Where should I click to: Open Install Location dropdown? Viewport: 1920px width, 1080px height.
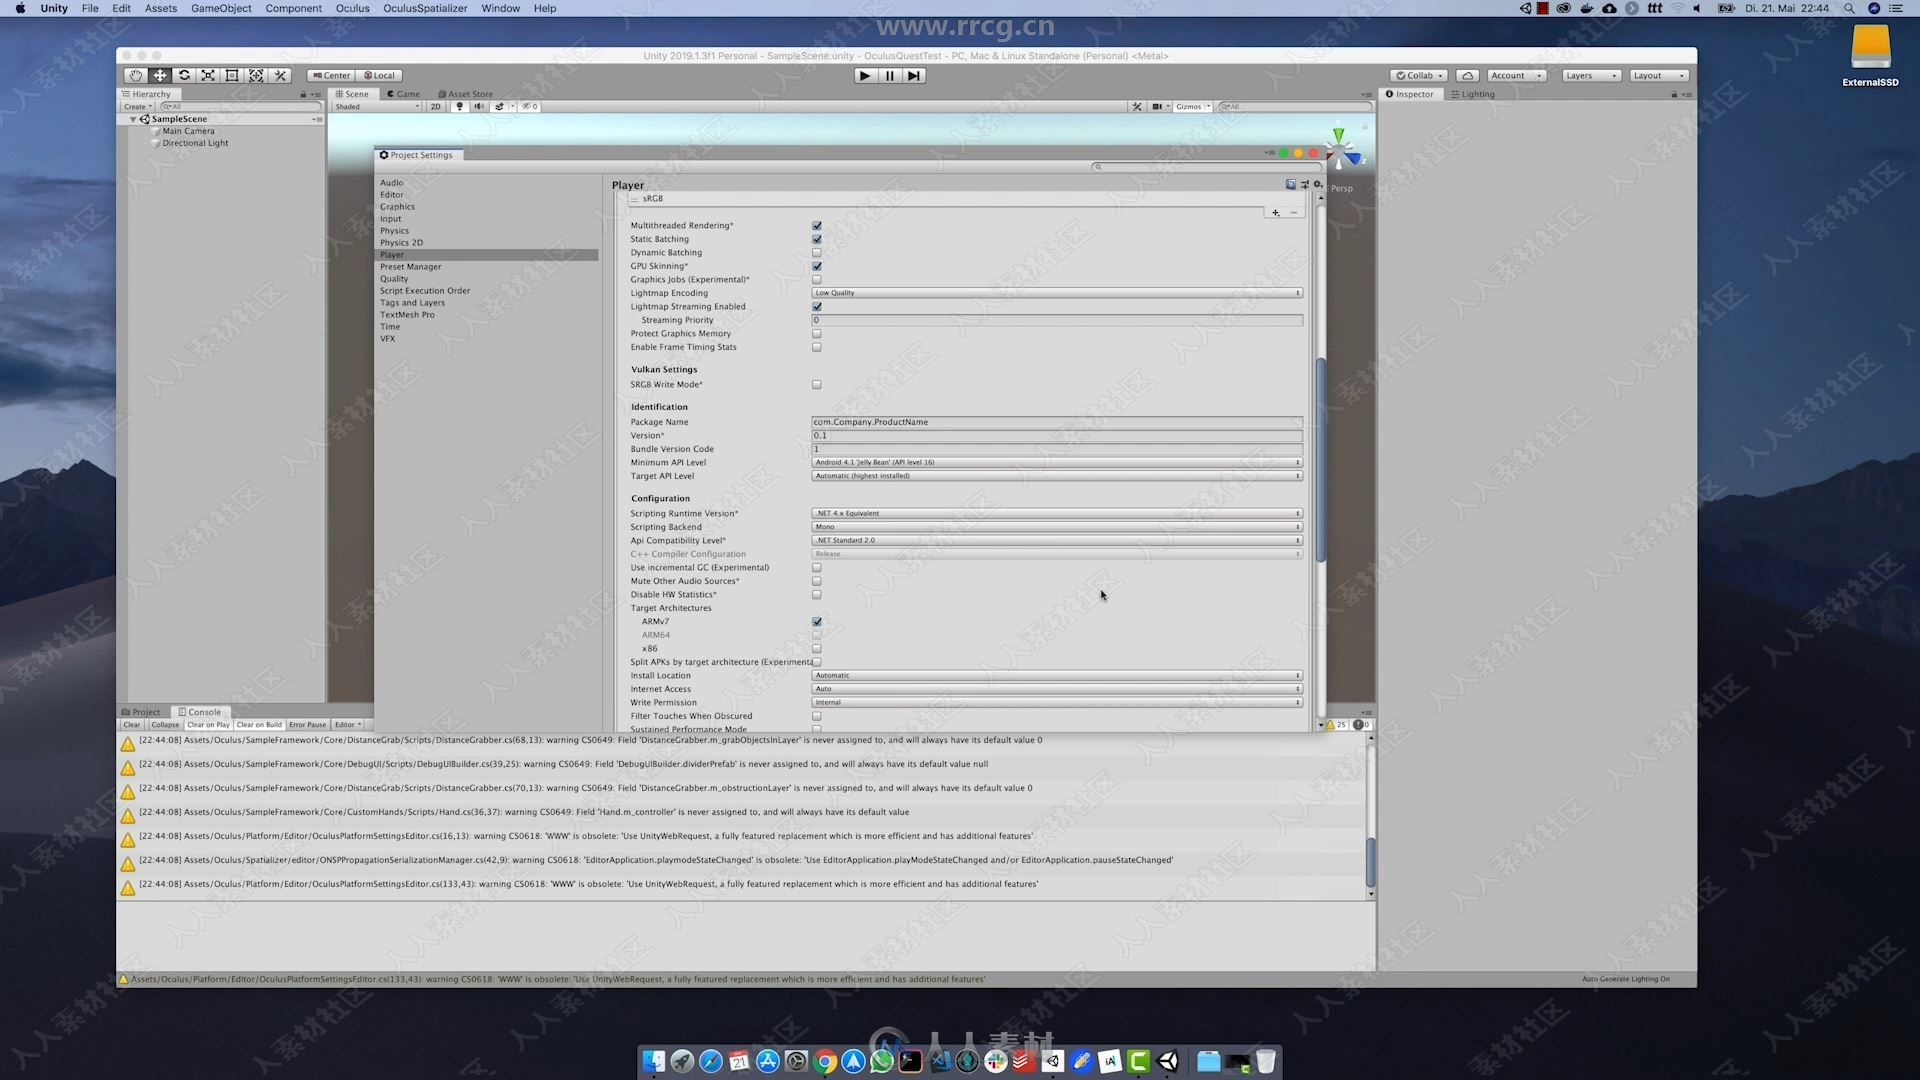1057,675
